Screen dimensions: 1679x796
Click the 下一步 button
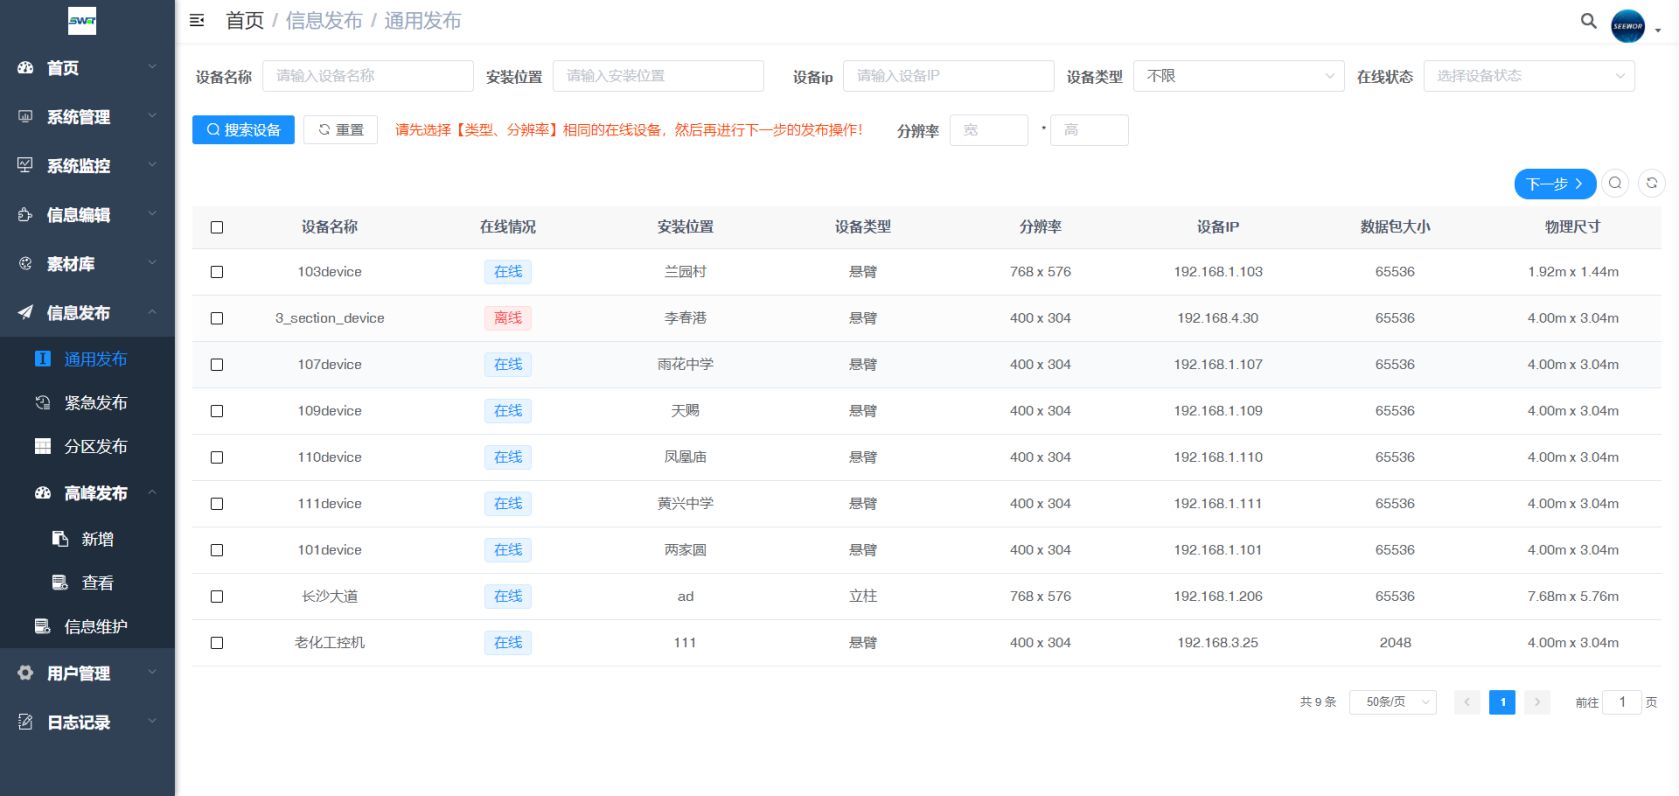[1554, 184]
